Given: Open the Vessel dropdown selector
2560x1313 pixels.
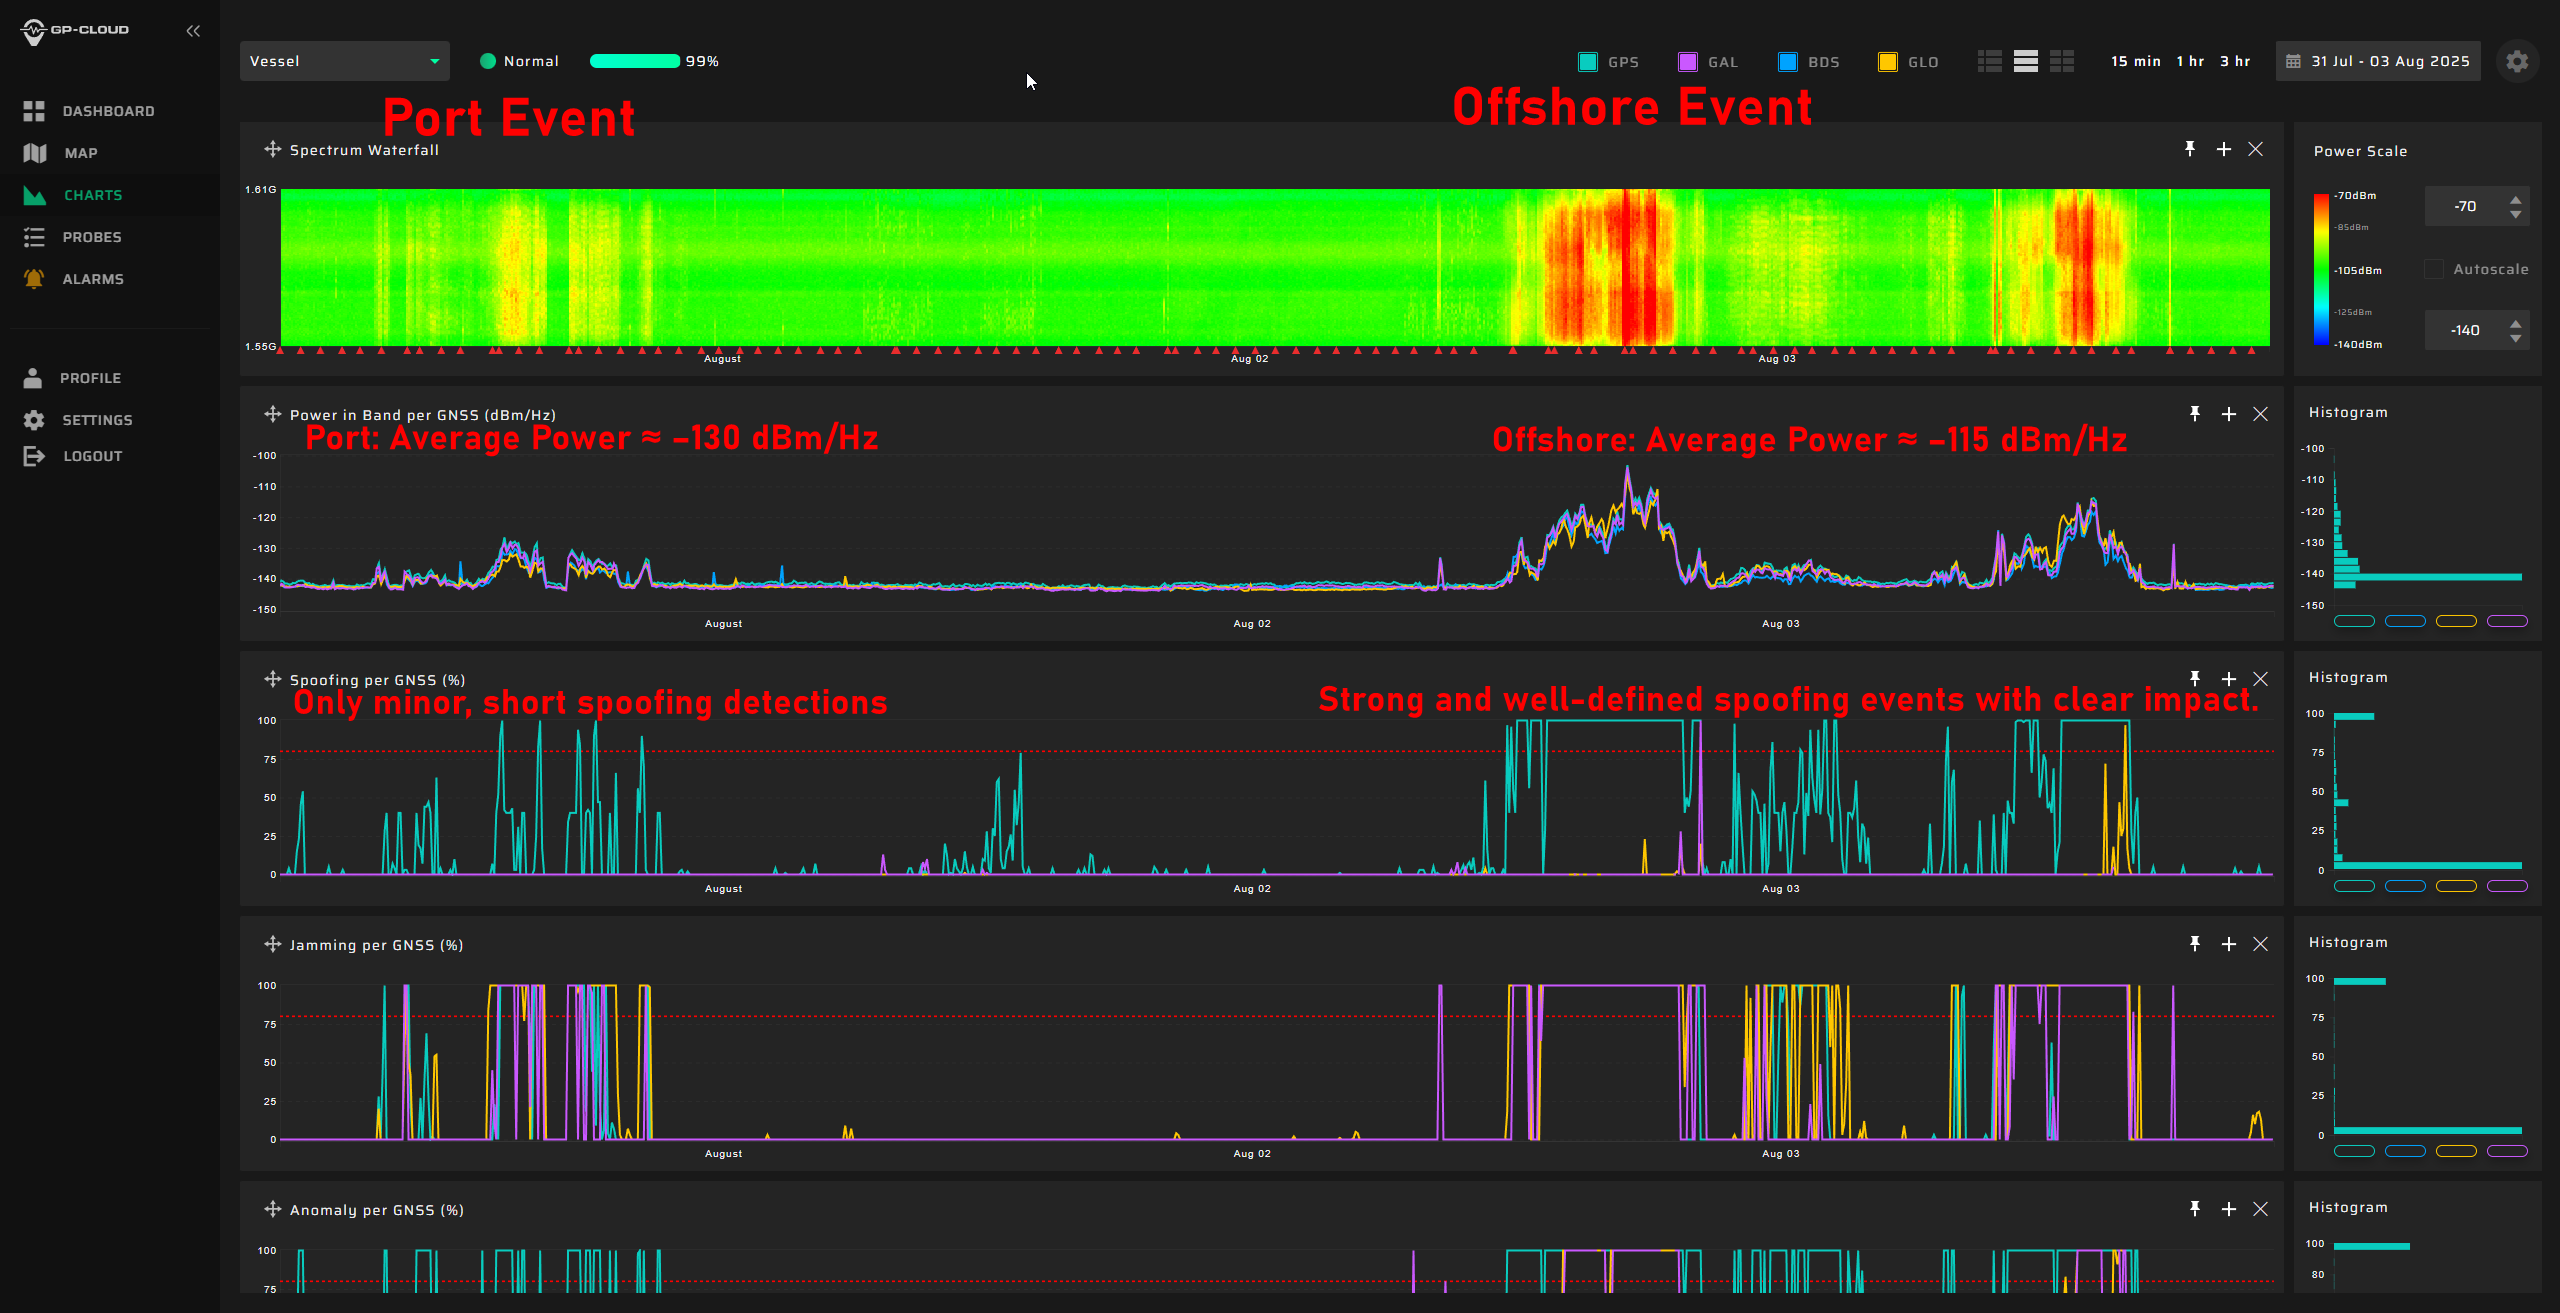Looking at the screenshot, I should (x=344, y=61).
